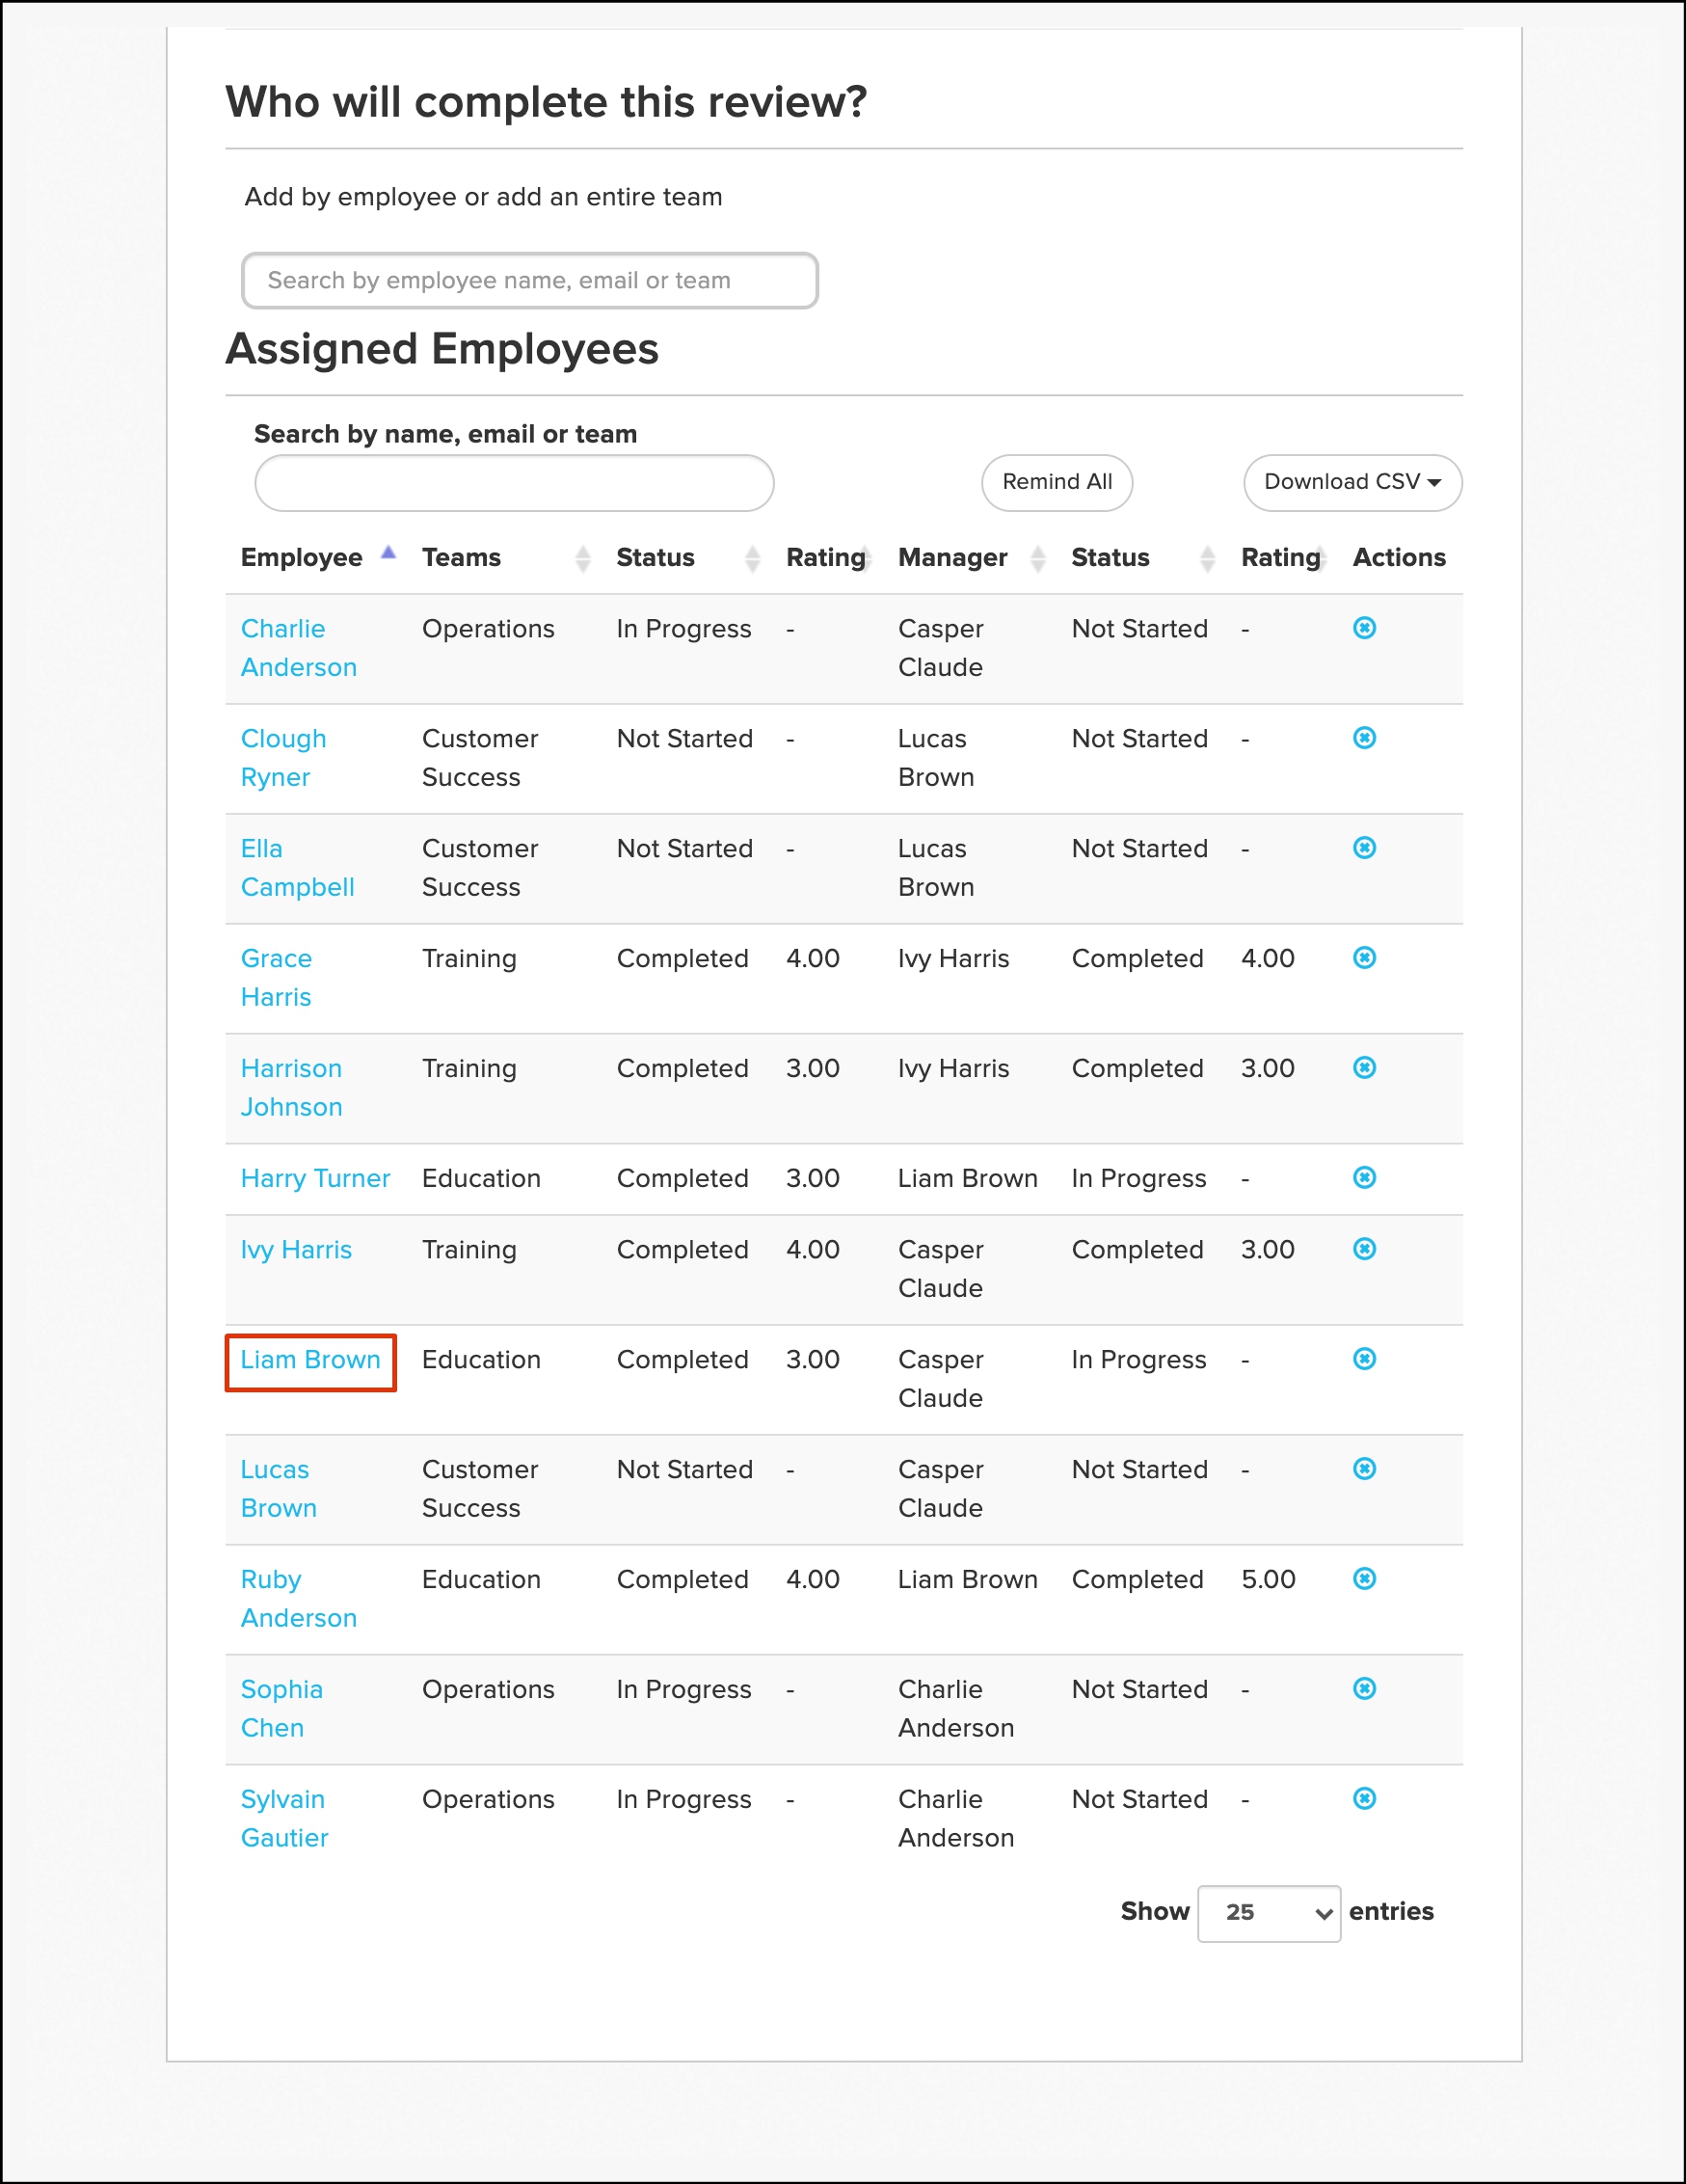Focus the assigned employees search box
The width and height of the screenshot is (1686, 2184).
[514, 483]
